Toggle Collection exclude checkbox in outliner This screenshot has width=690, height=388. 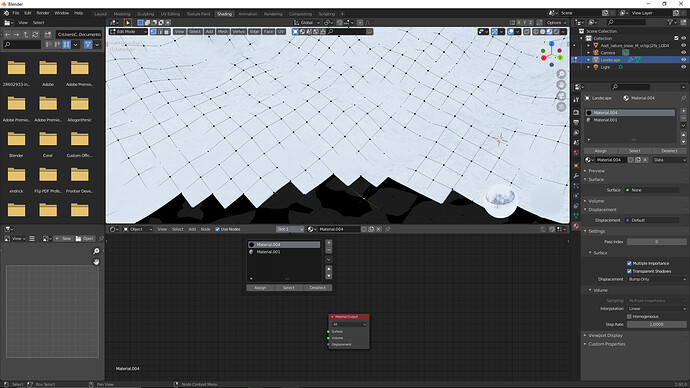tap(676, 38)
